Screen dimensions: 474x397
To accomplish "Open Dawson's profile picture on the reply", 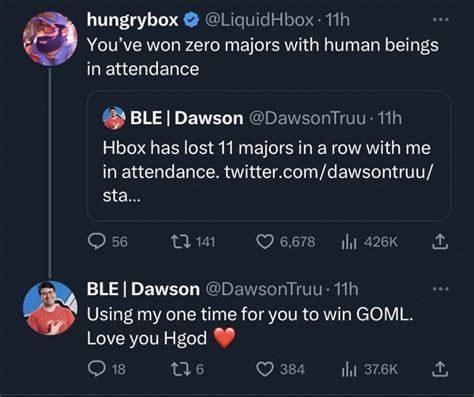I will point(50,307).
